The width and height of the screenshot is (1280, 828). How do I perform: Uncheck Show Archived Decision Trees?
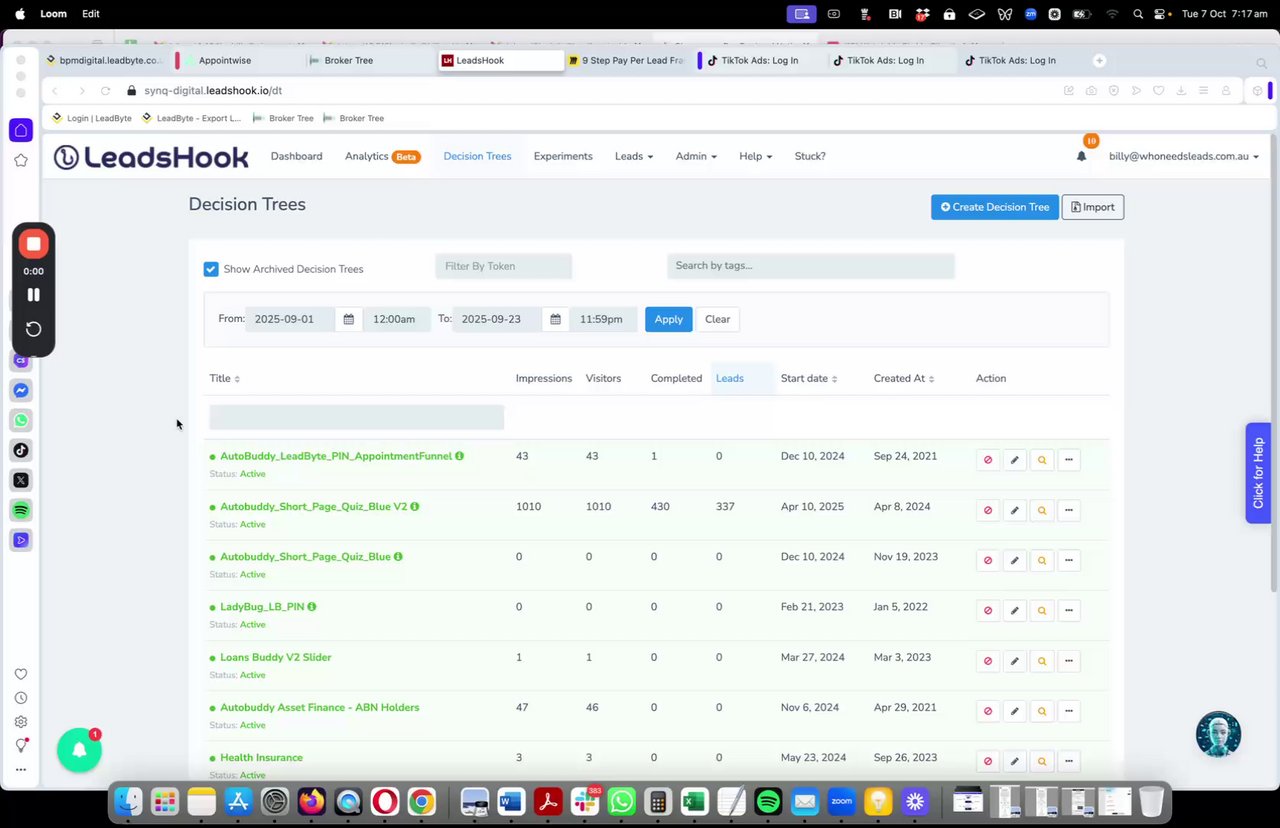pyautogui.click(x=211, y=269)
